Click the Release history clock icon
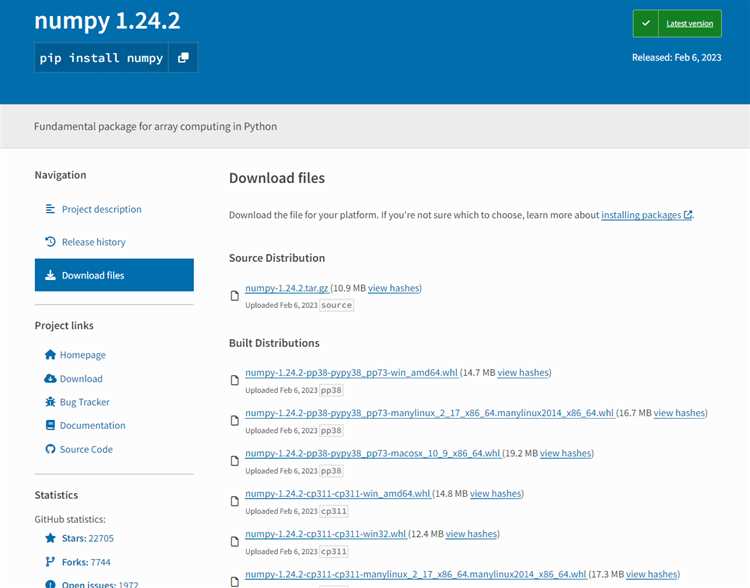The image size is (750, 588). click(50, 242)
